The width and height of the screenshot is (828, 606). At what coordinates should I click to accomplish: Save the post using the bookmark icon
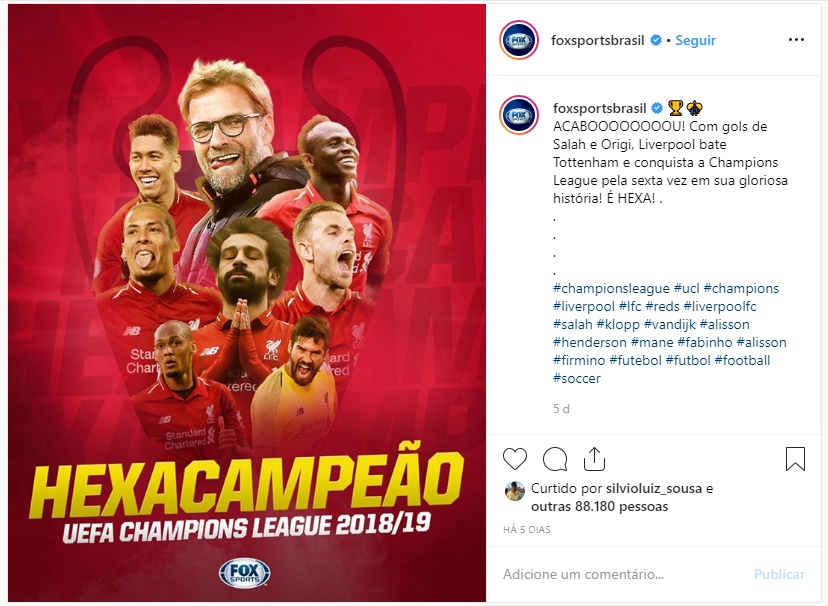795,459
